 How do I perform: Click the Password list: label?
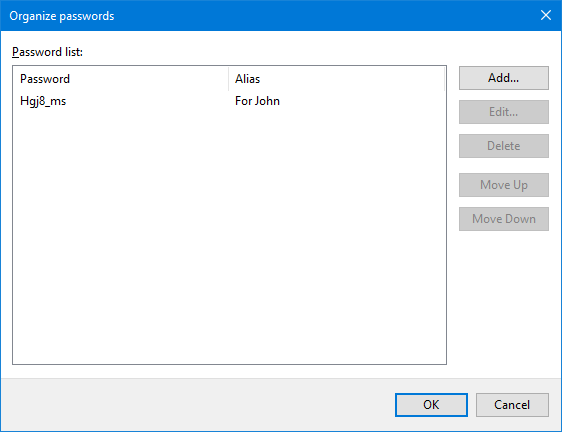pos(47,52)
